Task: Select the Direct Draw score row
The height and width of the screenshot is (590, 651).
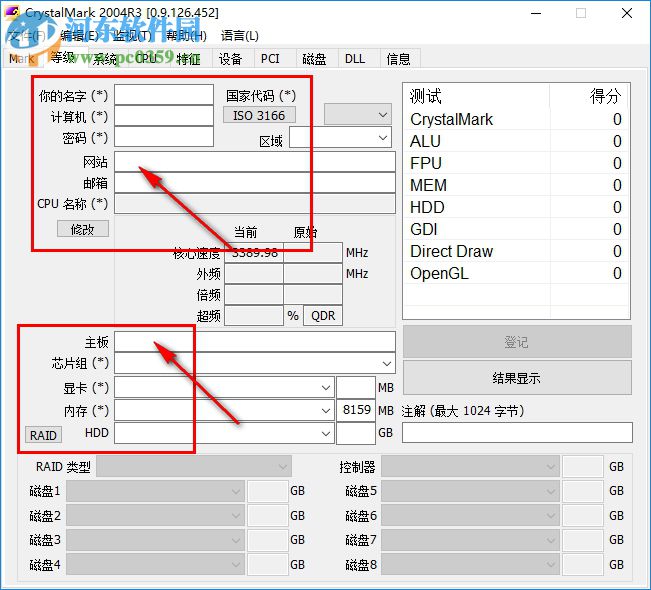Action: (x=516, y=251)
